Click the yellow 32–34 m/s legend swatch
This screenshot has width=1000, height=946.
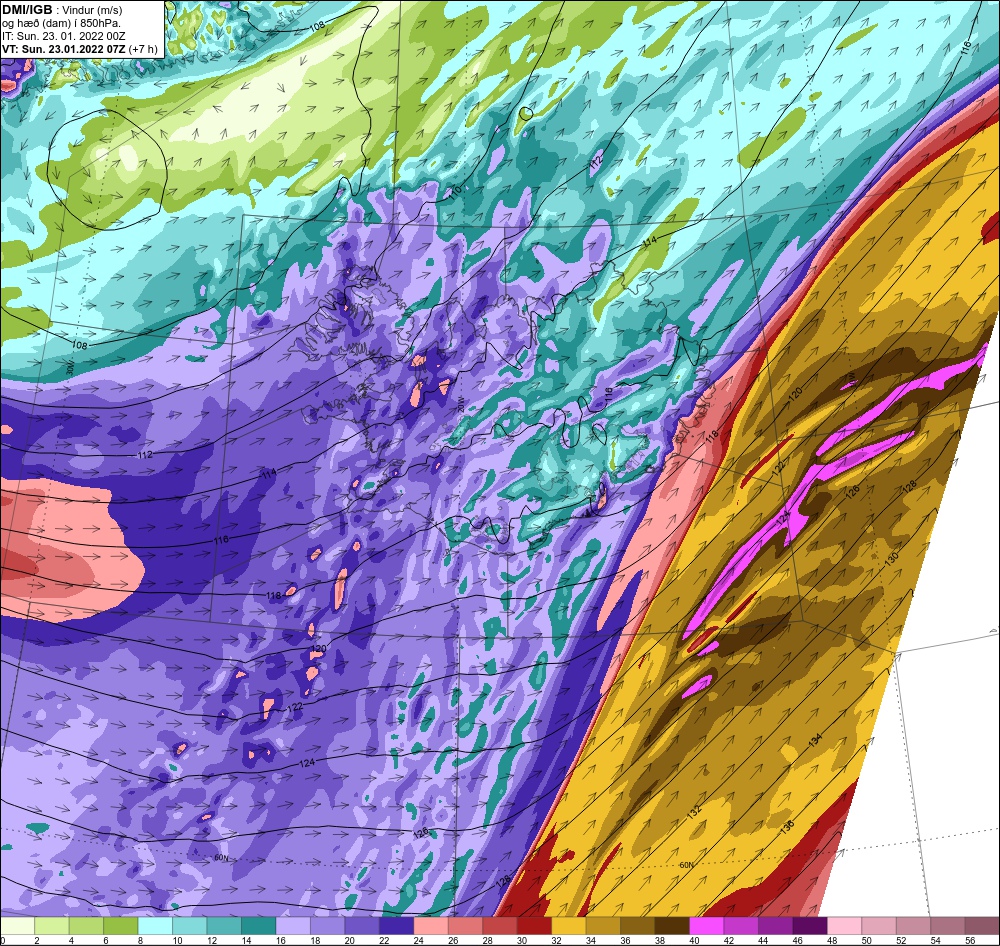click(x=569, y=926)
